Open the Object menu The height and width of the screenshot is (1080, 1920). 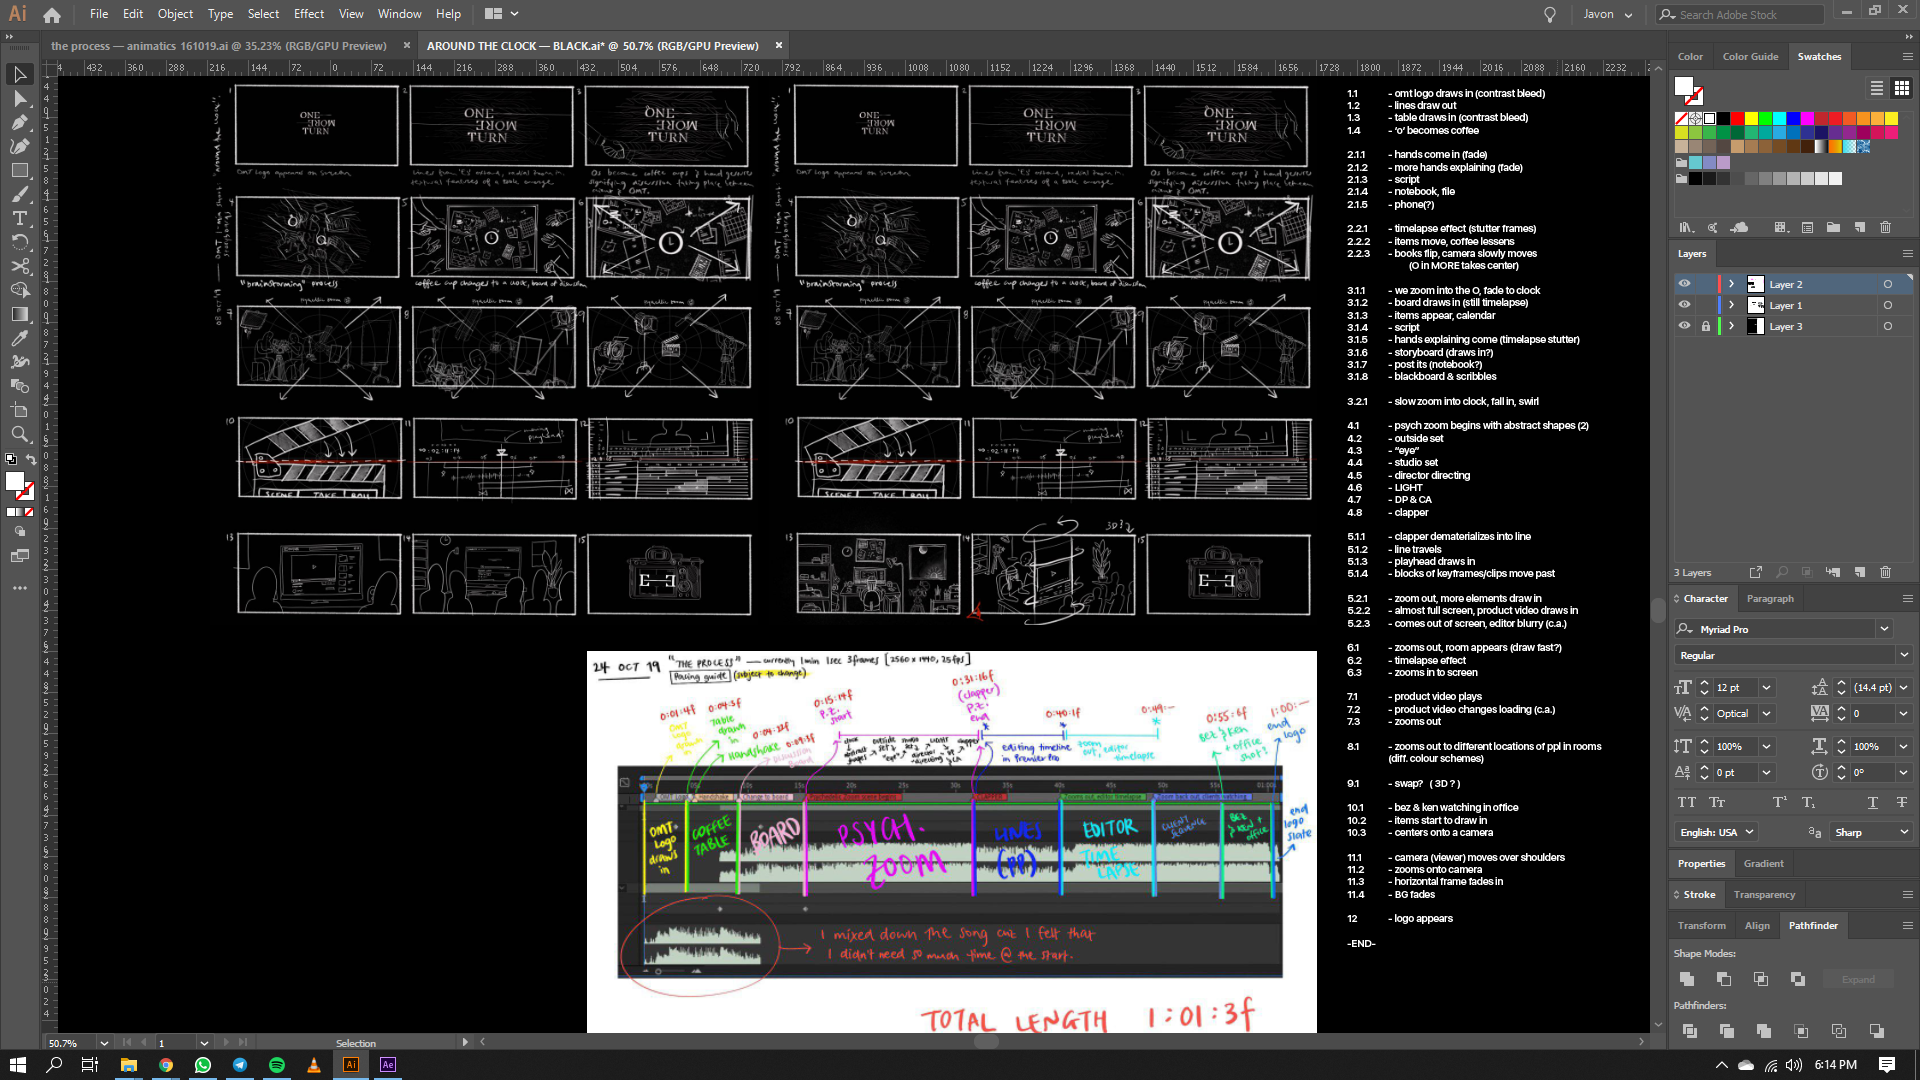coord(175,14)
